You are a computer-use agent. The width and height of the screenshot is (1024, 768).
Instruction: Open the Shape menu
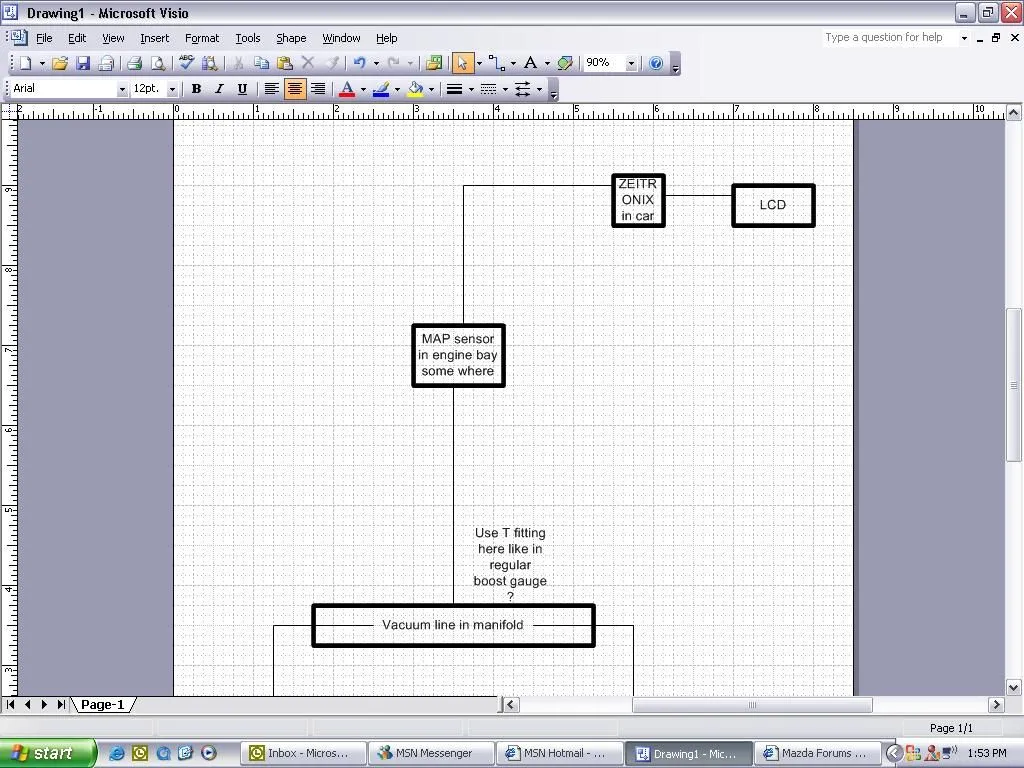pos(291,38)
